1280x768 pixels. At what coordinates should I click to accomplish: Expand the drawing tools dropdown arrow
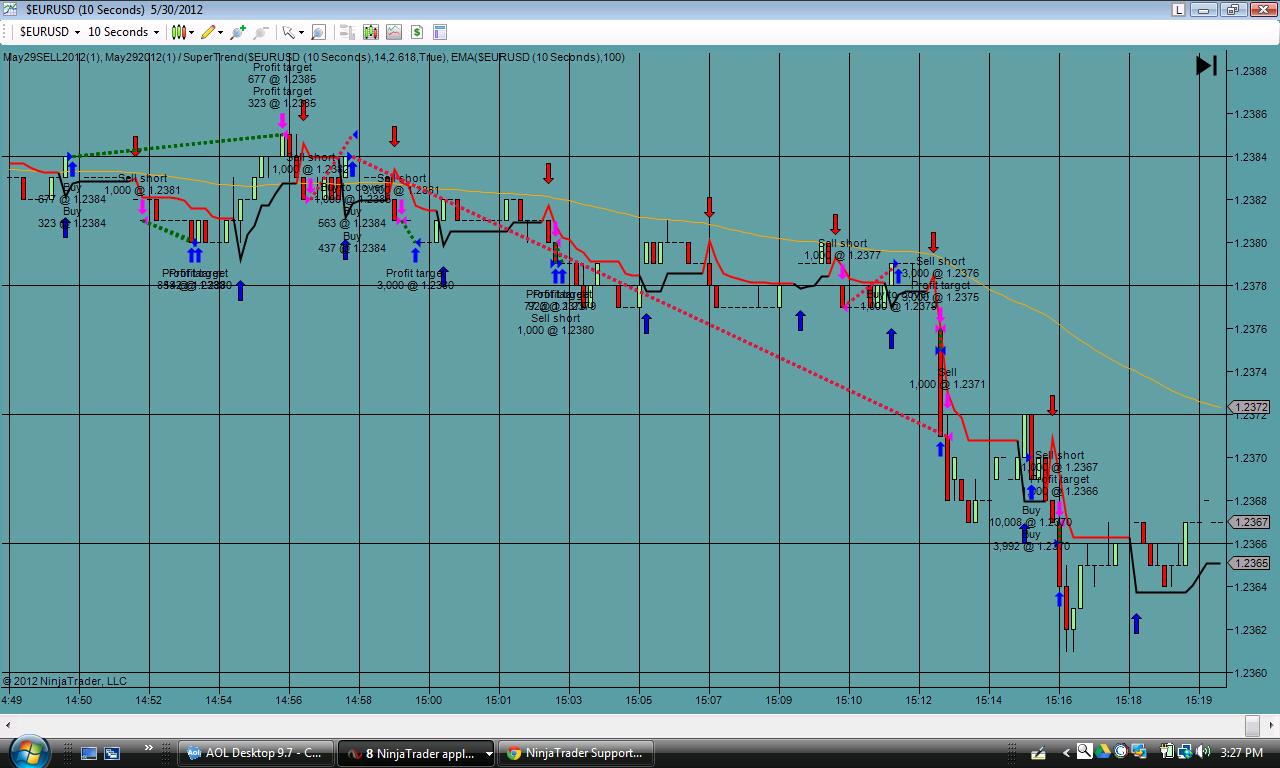[x=220, y=32]
